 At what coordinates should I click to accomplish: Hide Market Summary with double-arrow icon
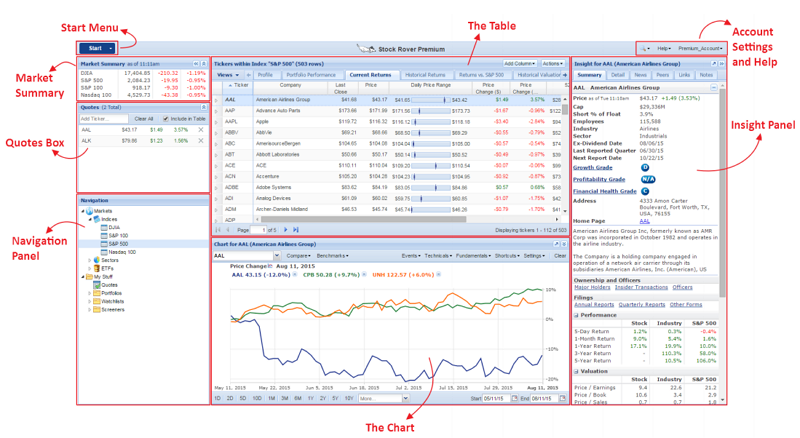click(195, 64)
